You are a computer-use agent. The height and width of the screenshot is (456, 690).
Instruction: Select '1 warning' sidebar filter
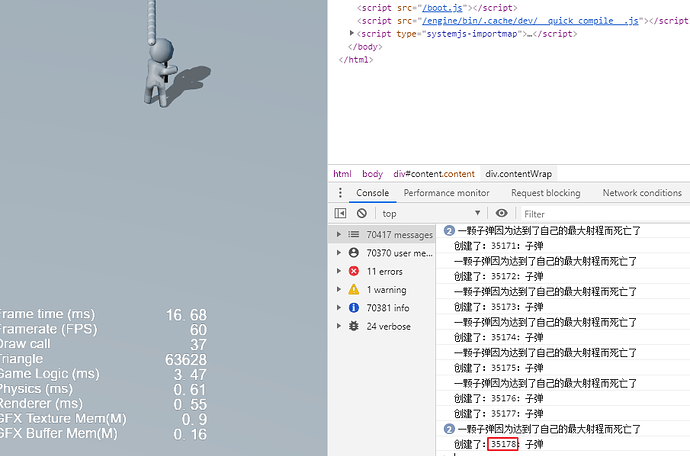[x=382, y=289]
